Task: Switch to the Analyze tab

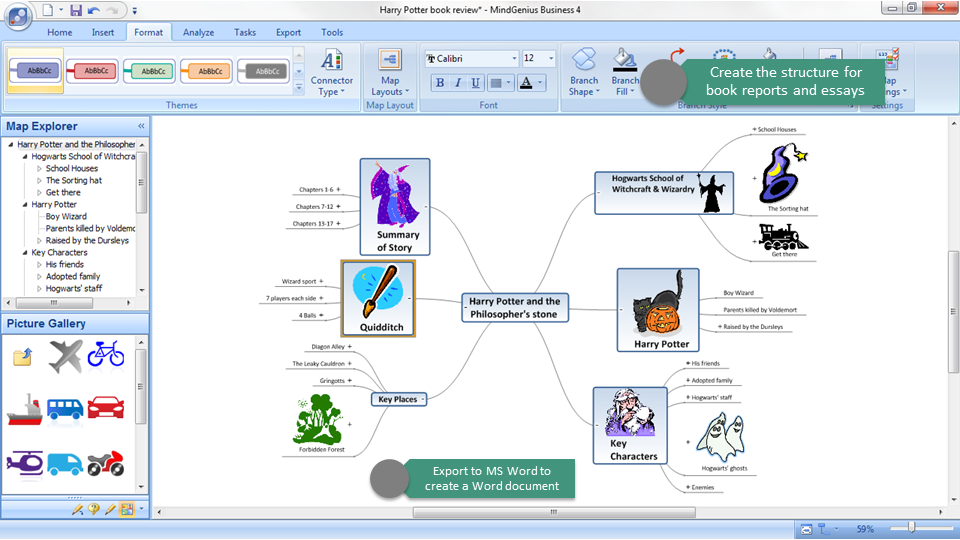Action: click(198, 32)
